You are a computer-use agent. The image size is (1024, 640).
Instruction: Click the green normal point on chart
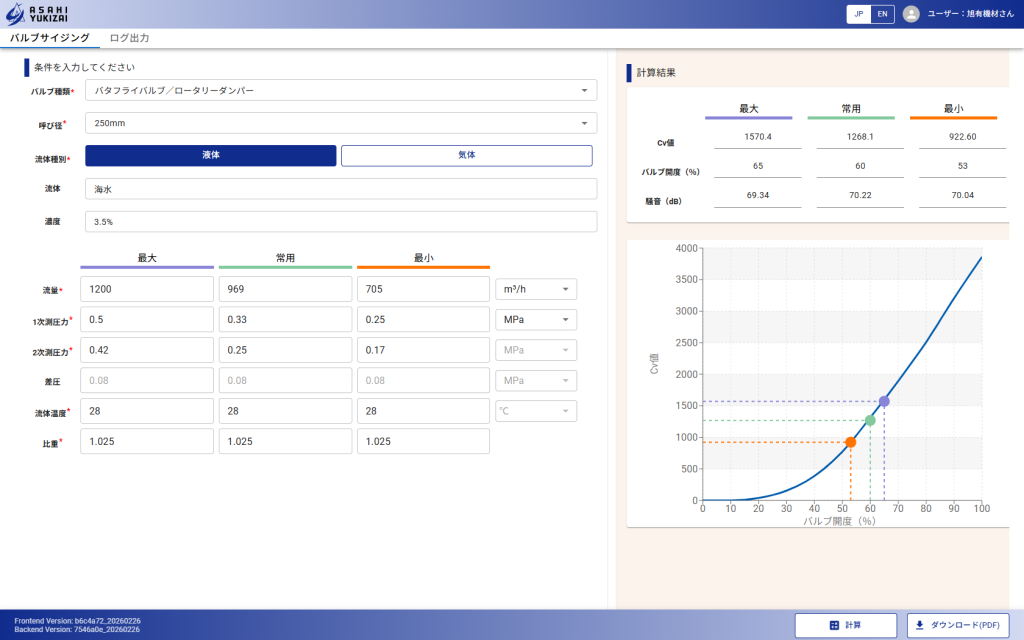point(870,420)
